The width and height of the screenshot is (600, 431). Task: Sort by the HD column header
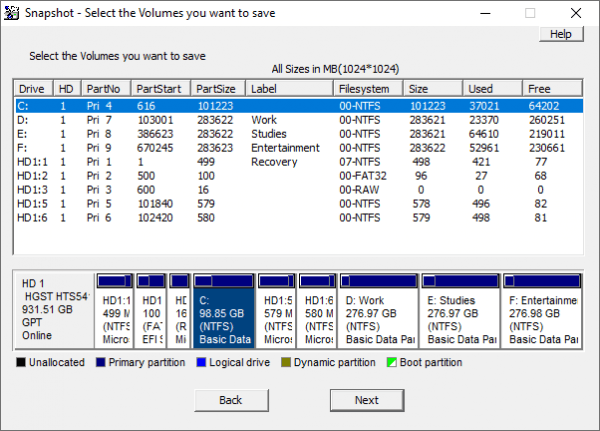click(67, 89)
